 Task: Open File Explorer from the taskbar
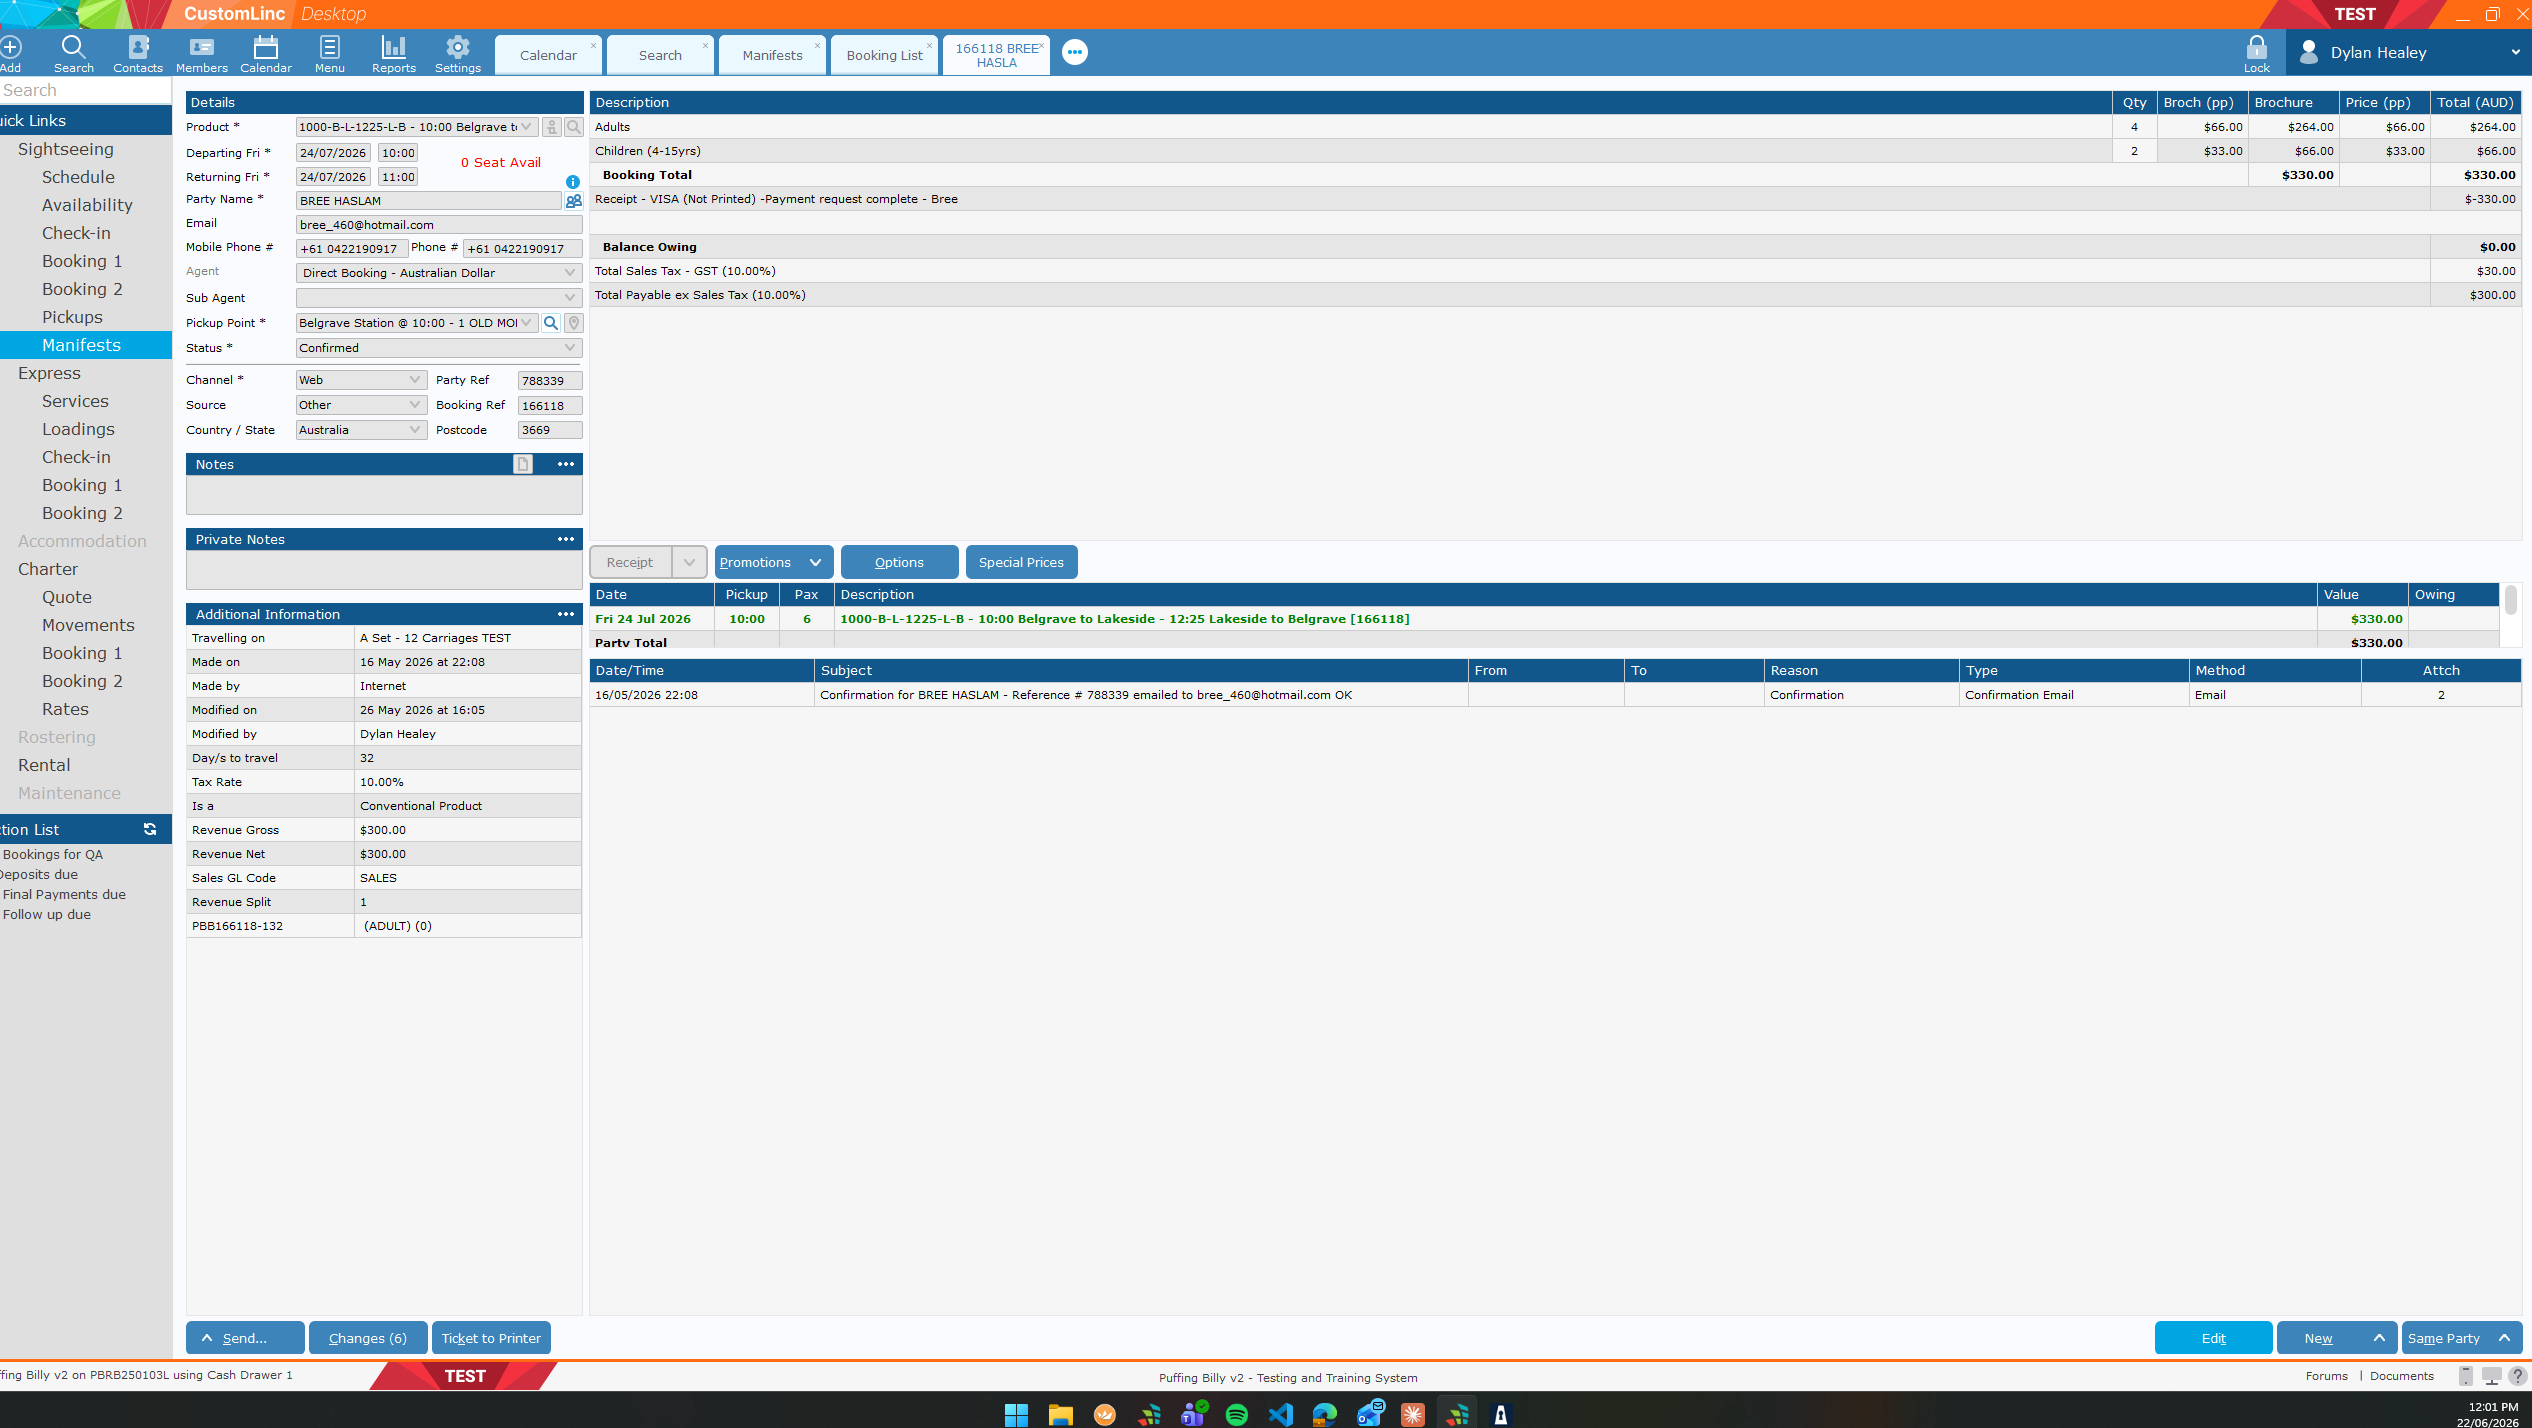(1061, 1414)
